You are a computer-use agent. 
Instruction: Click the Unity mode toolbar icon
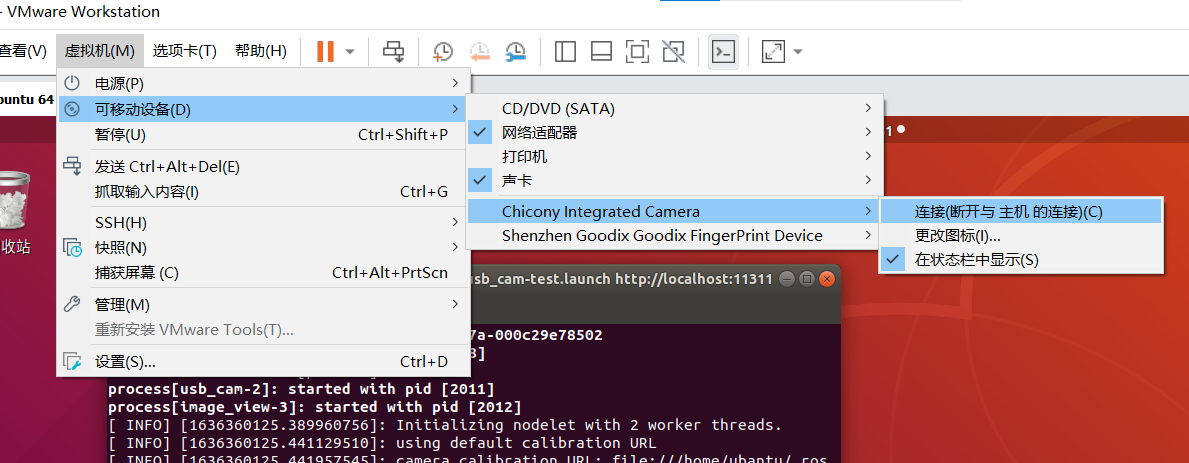673,52
